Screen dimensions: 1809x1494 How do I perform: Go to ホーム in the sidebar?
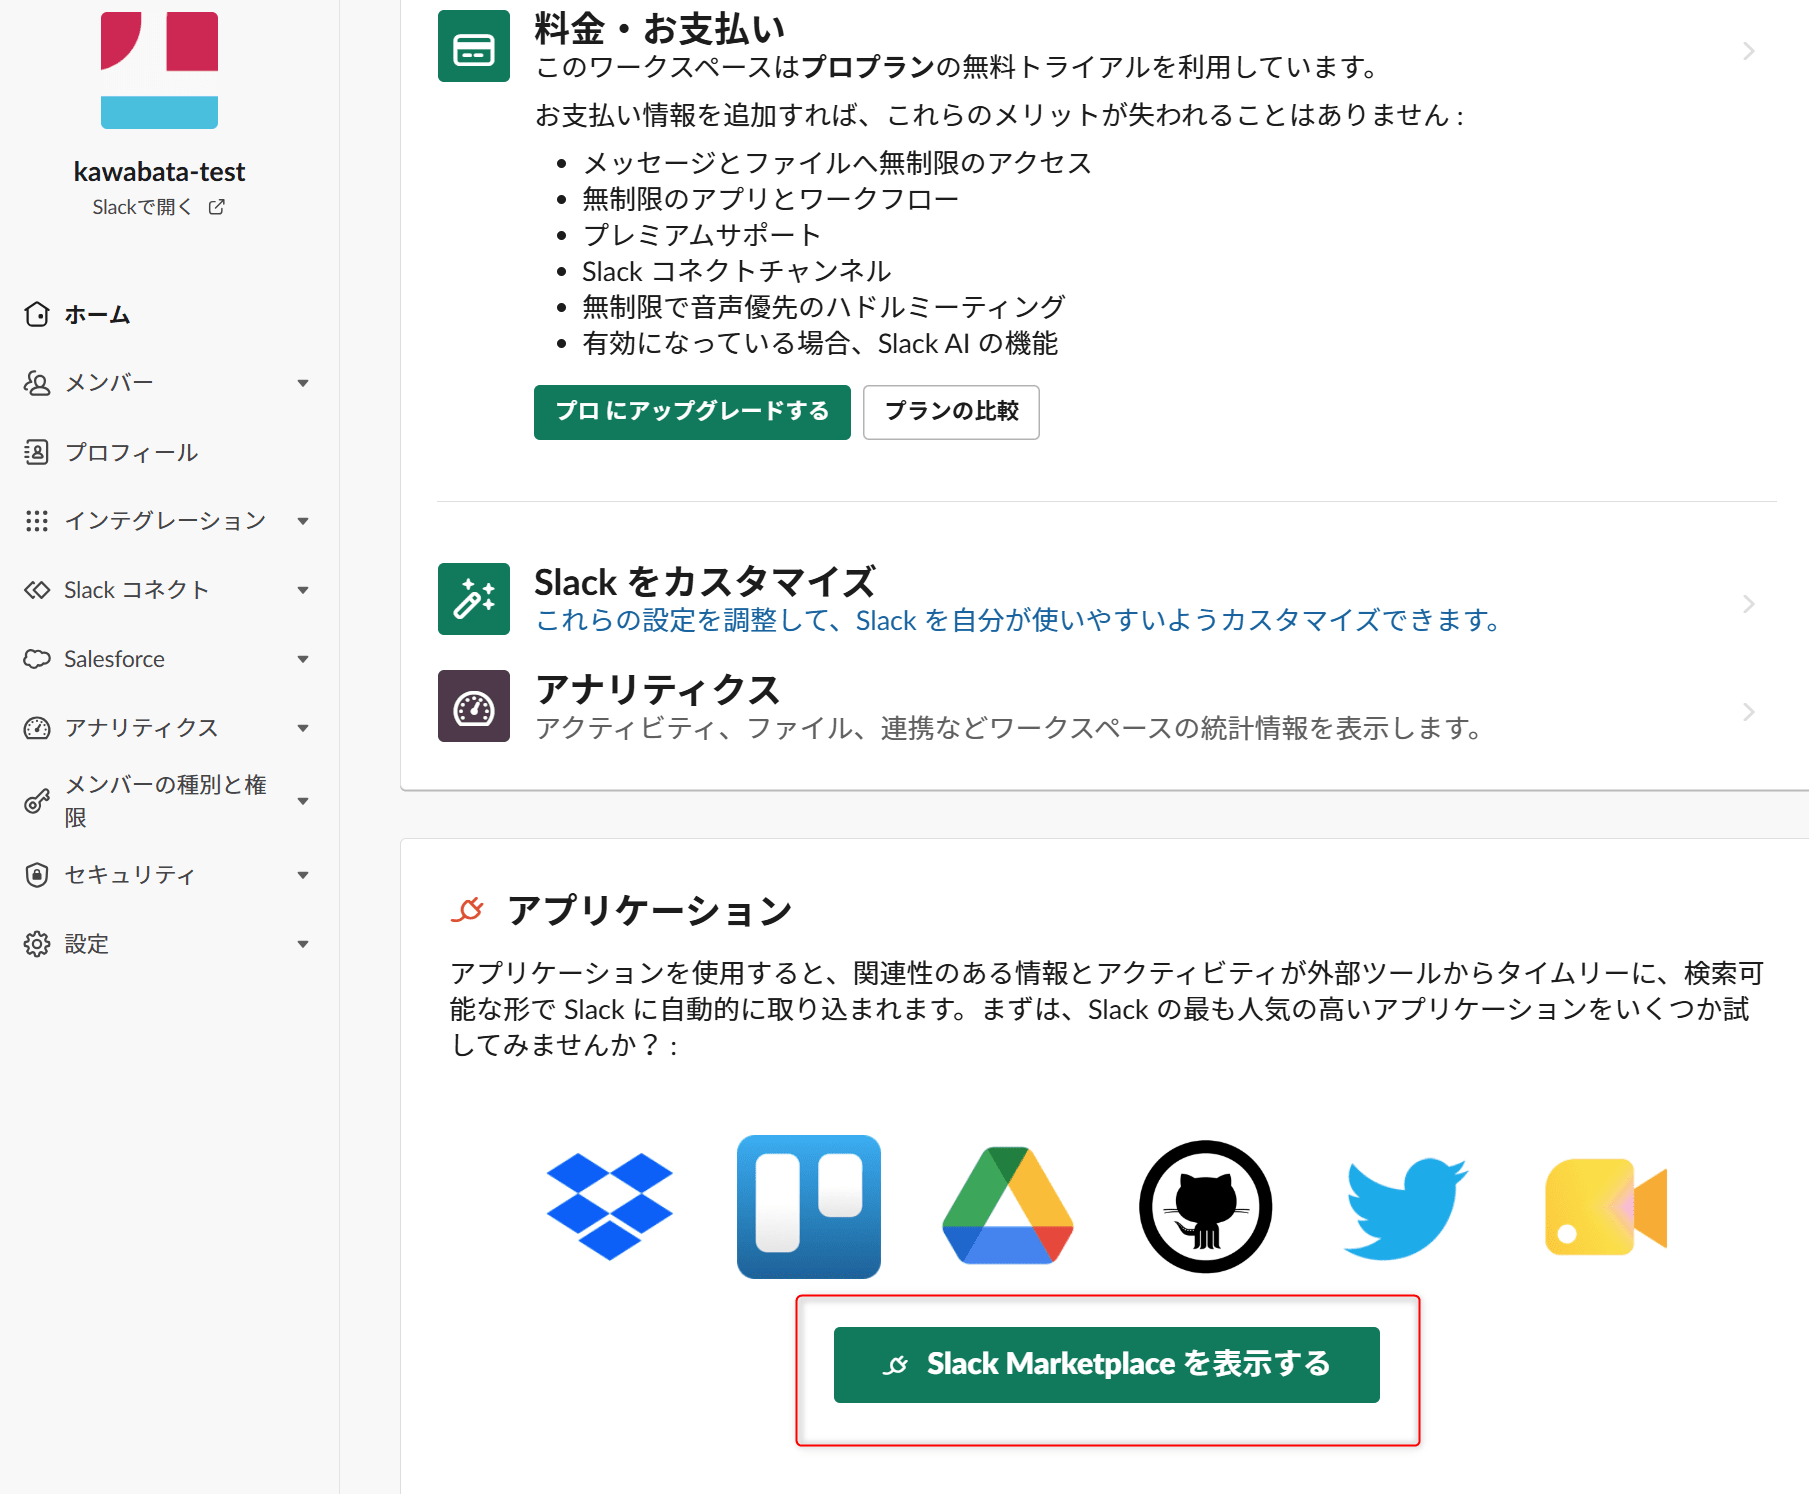click(97, 314)
